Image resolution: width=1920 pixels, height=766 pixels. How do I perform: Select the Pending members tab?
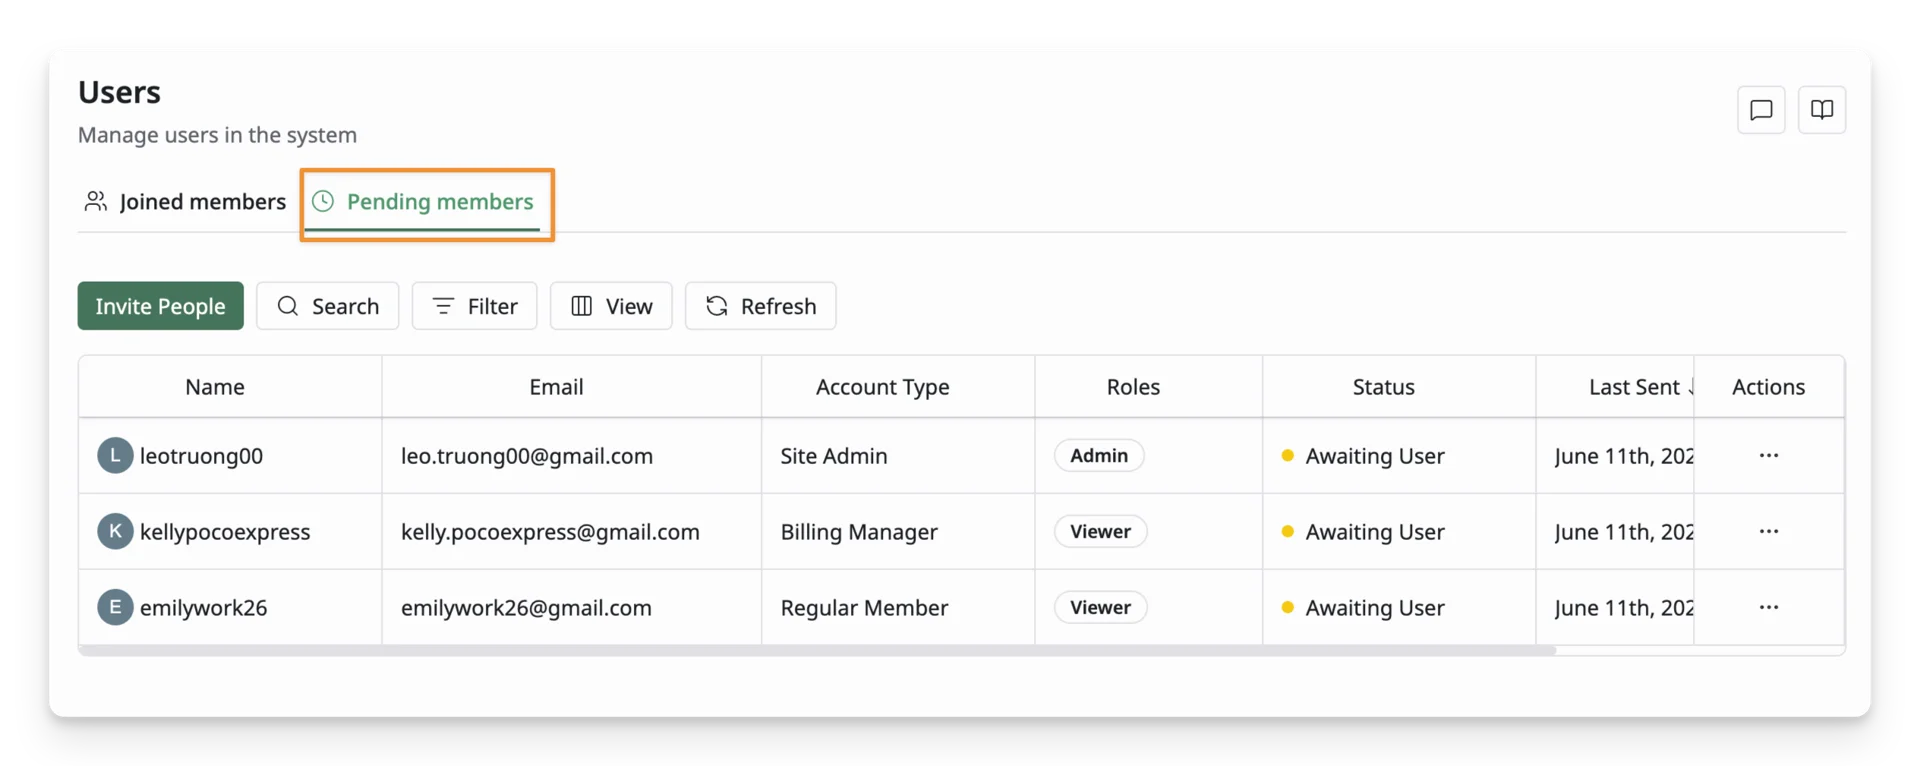pos(423,202)
